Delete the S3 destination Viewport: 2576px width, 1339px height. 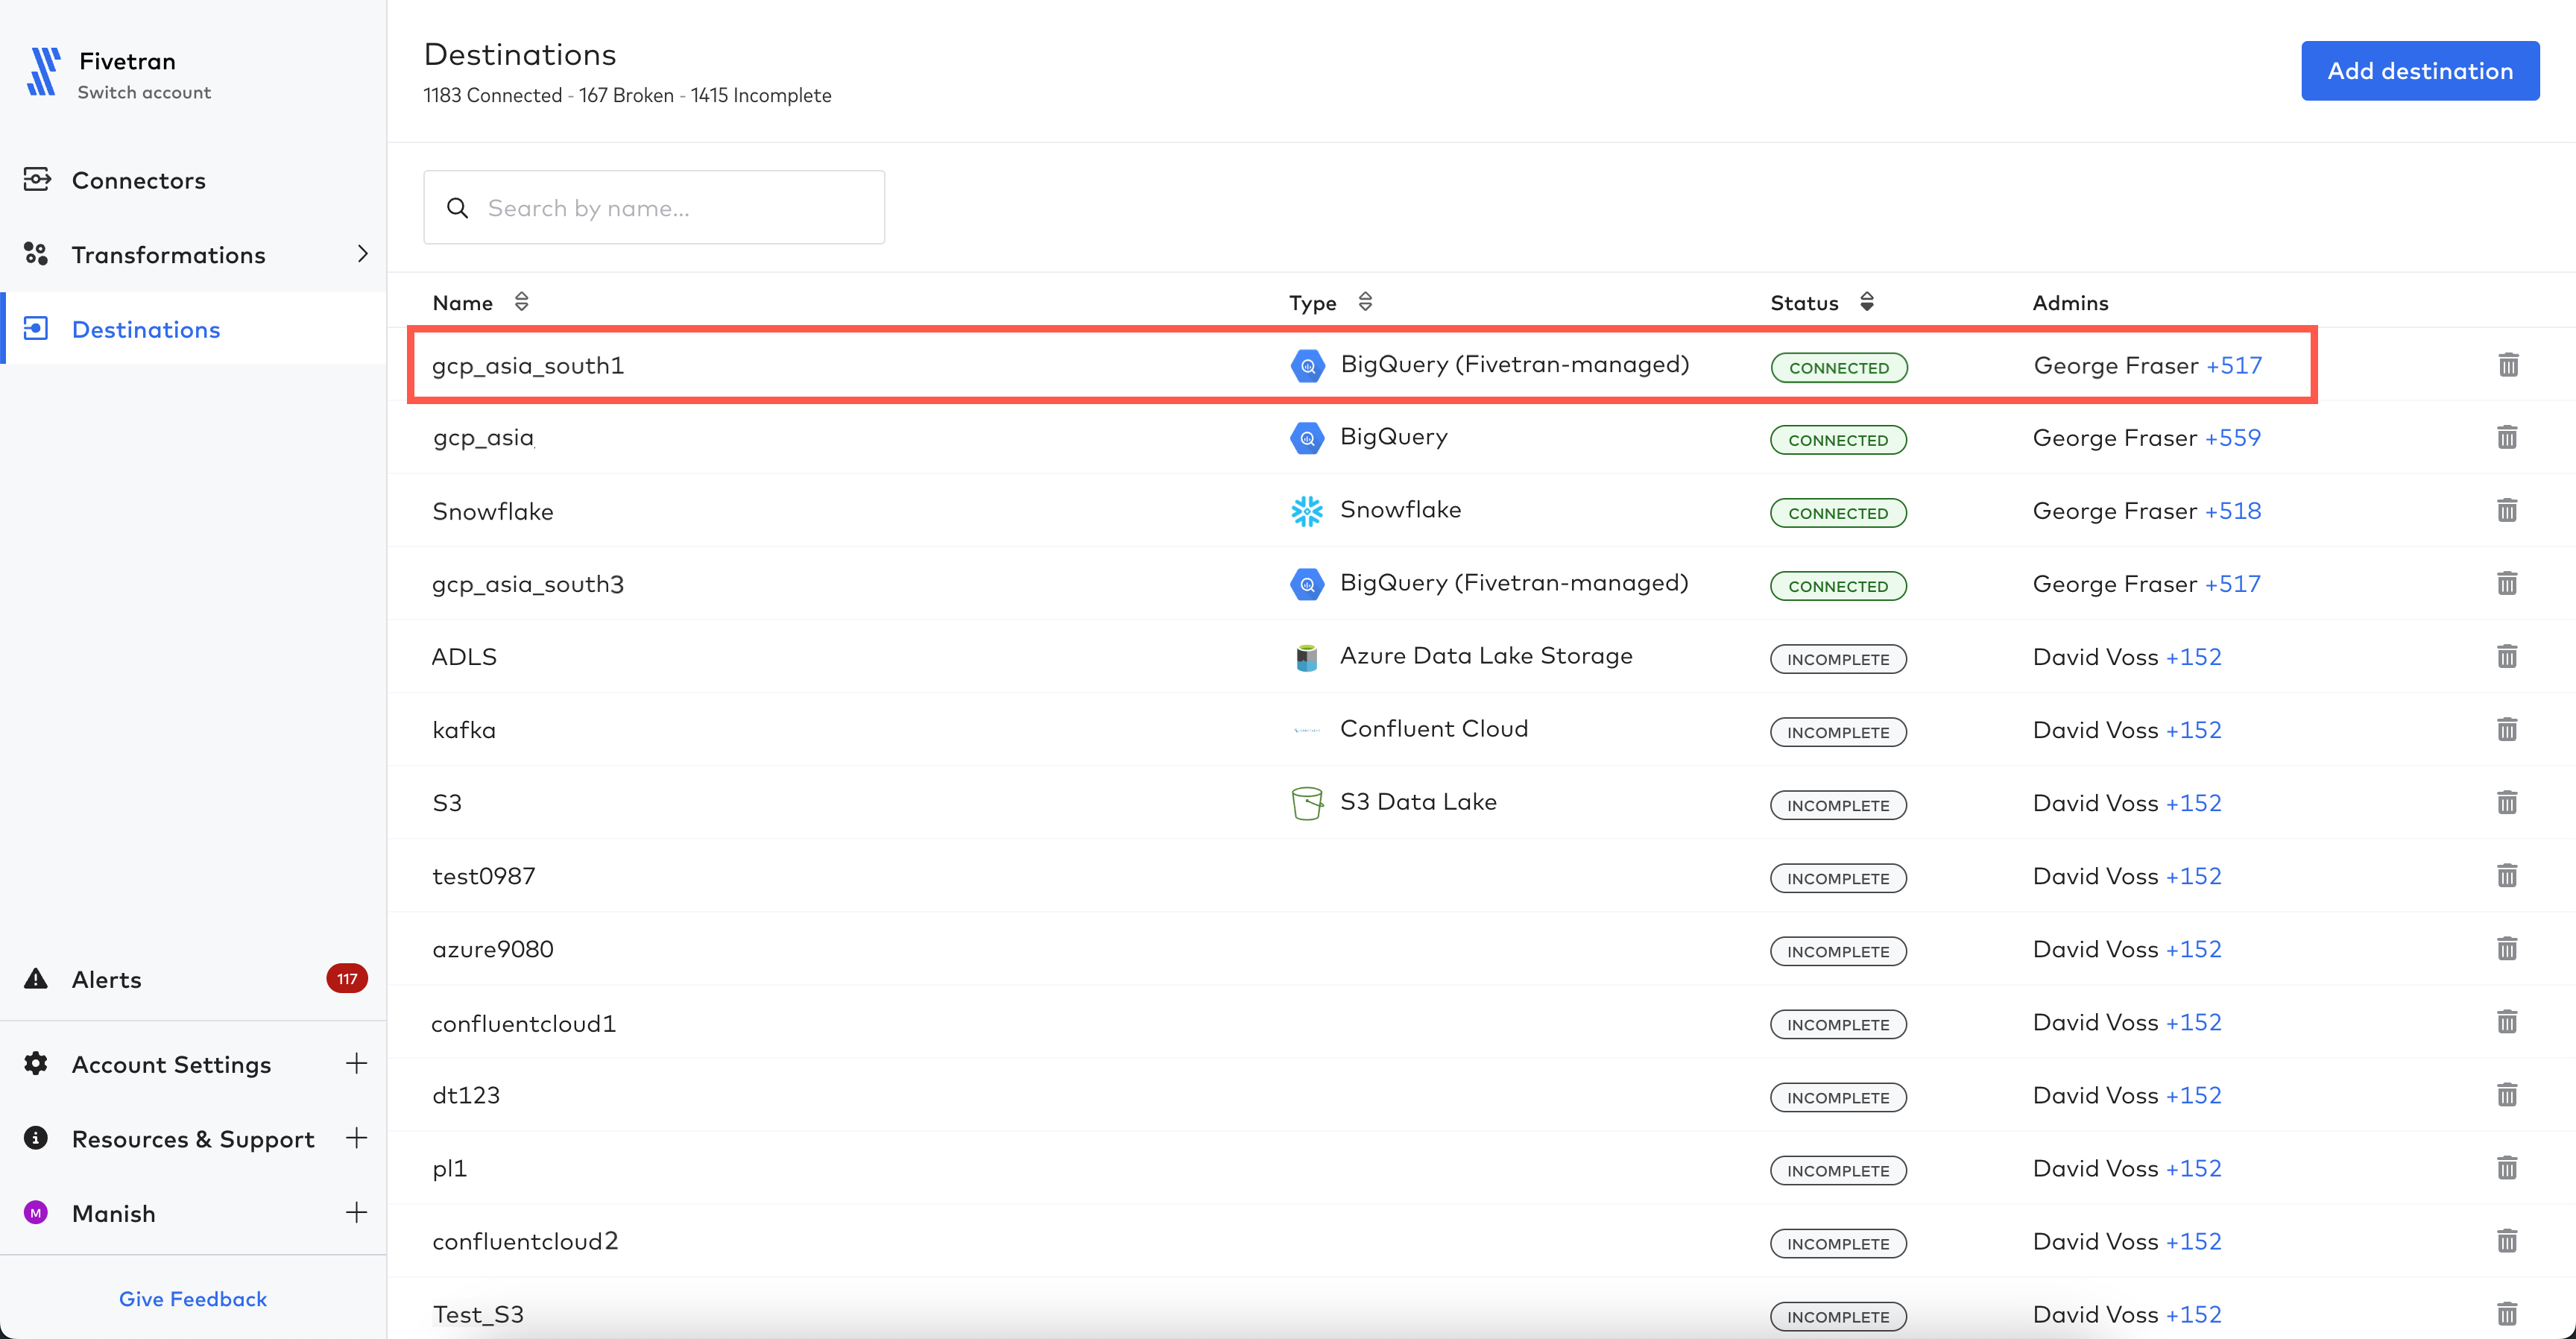pyautogui.click(x=2507, y=802)
